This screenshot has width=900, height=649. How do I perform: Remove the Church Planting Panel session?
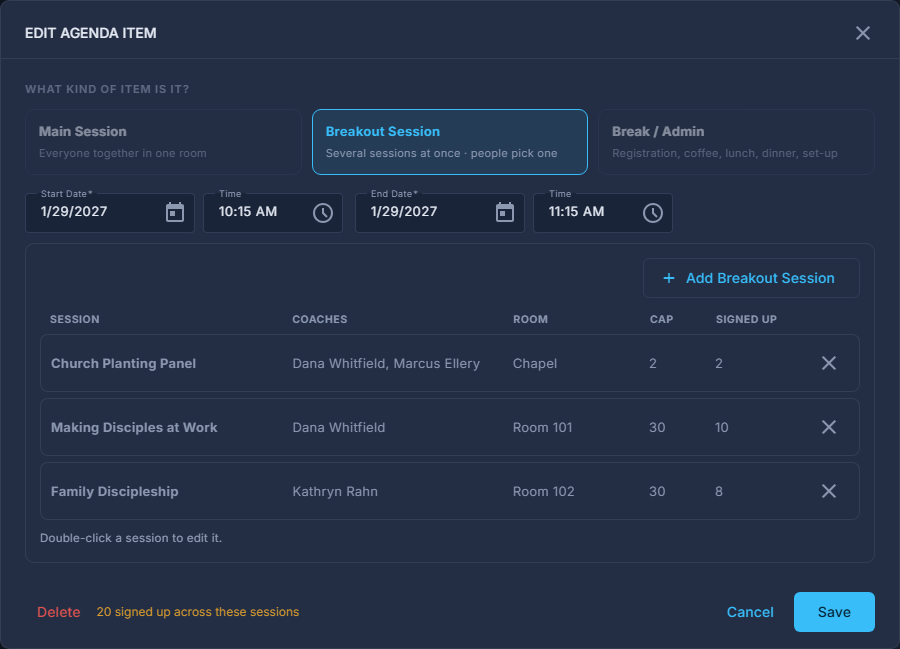click(x=828, y=363)
